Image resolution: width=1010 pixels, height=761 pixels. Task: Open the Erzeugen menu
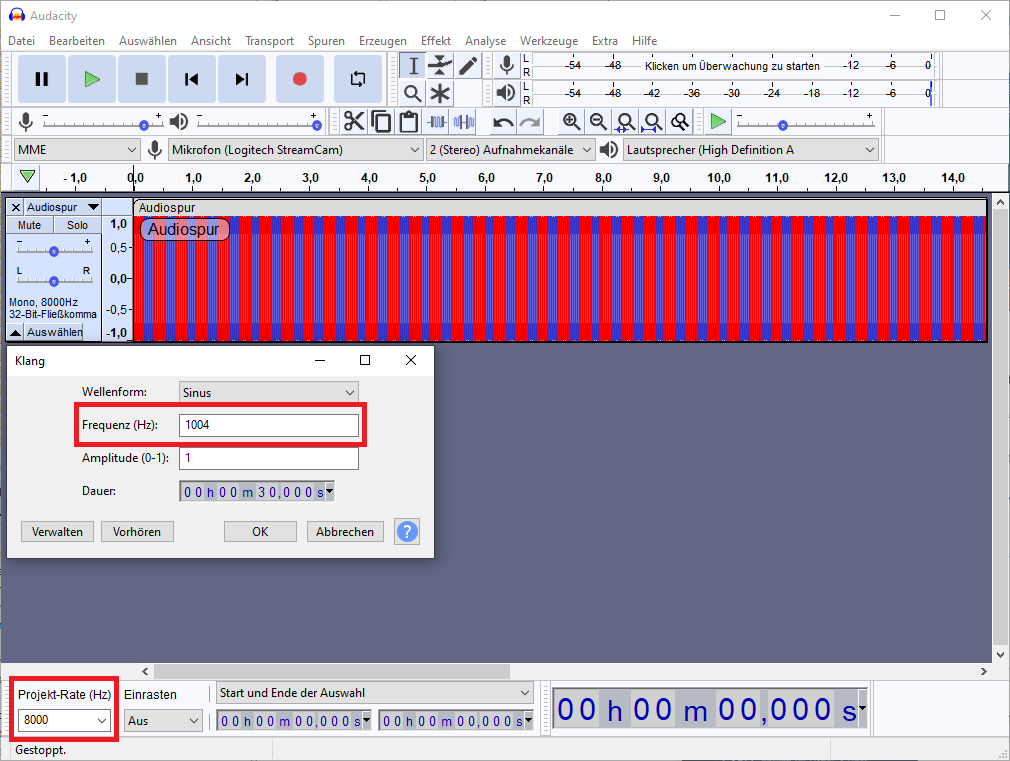382,41
